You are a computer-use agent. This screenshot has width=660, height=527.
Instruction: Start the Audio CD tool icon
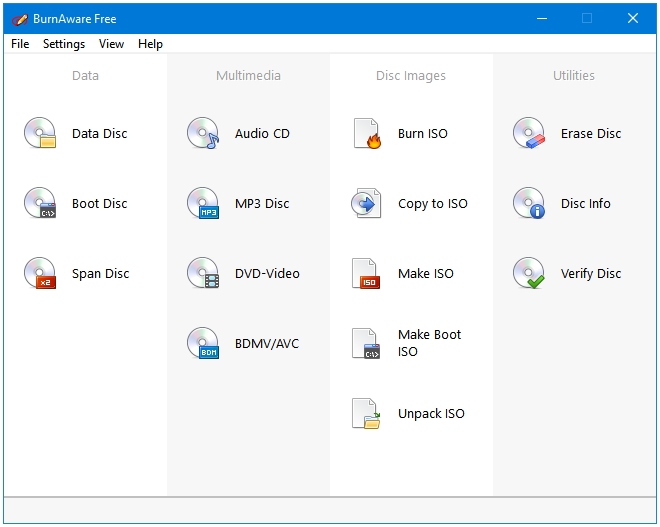(203, 133)
